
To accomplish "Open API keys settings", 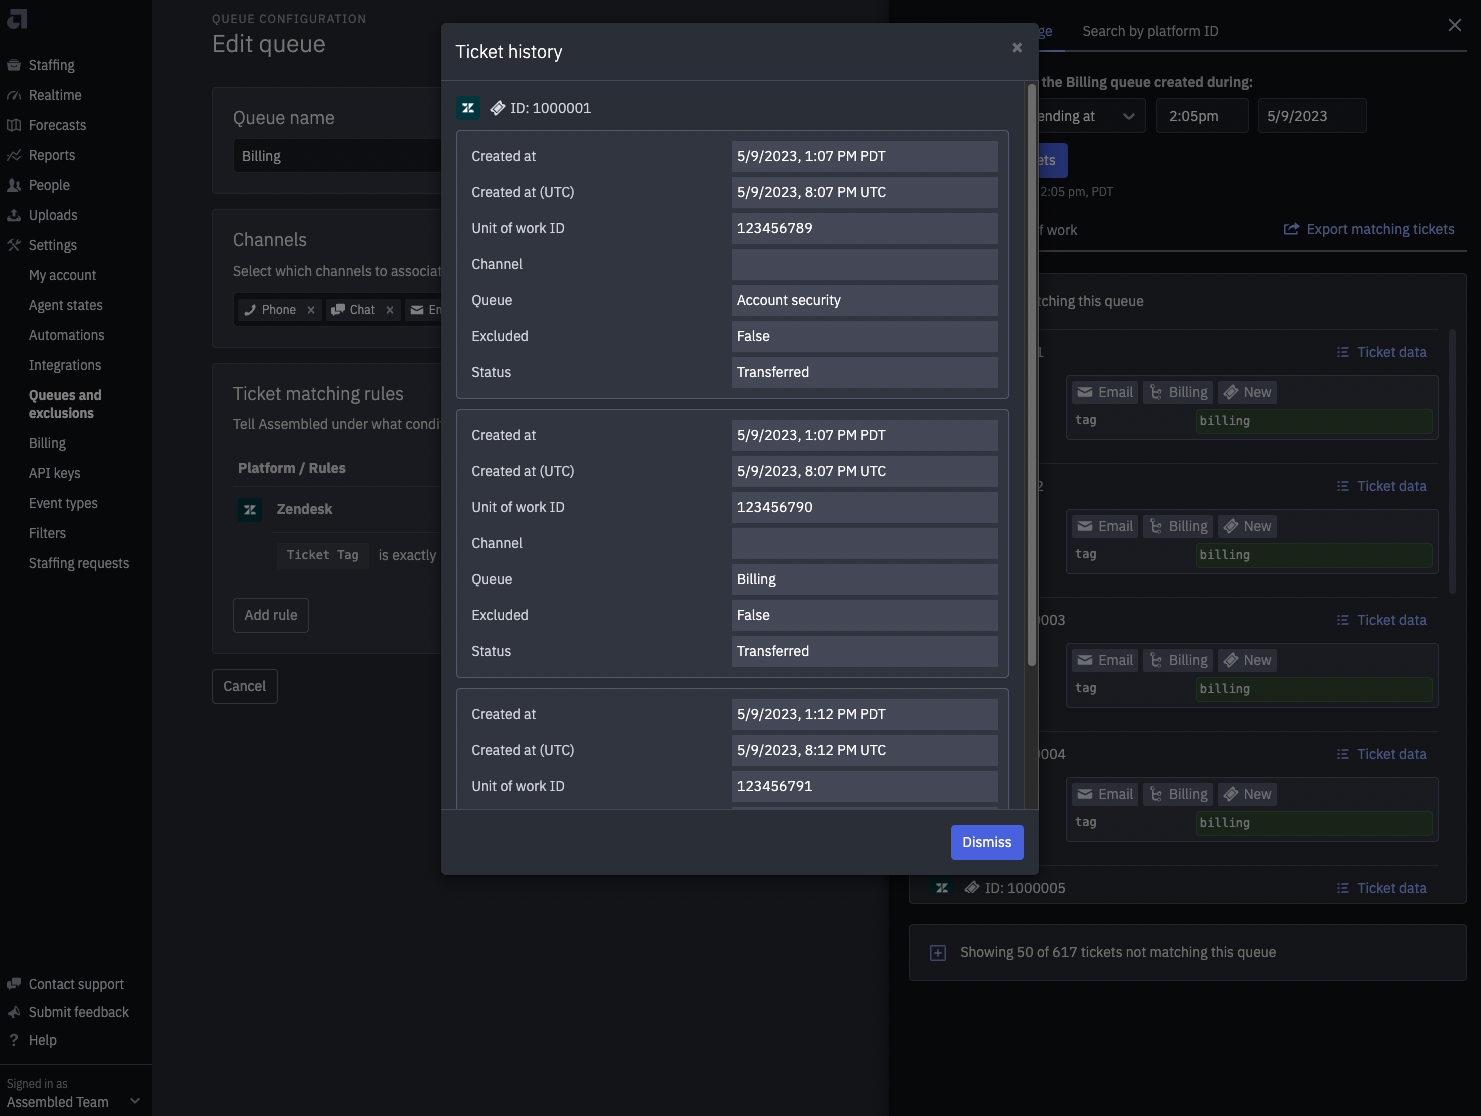I will point(54,473).
